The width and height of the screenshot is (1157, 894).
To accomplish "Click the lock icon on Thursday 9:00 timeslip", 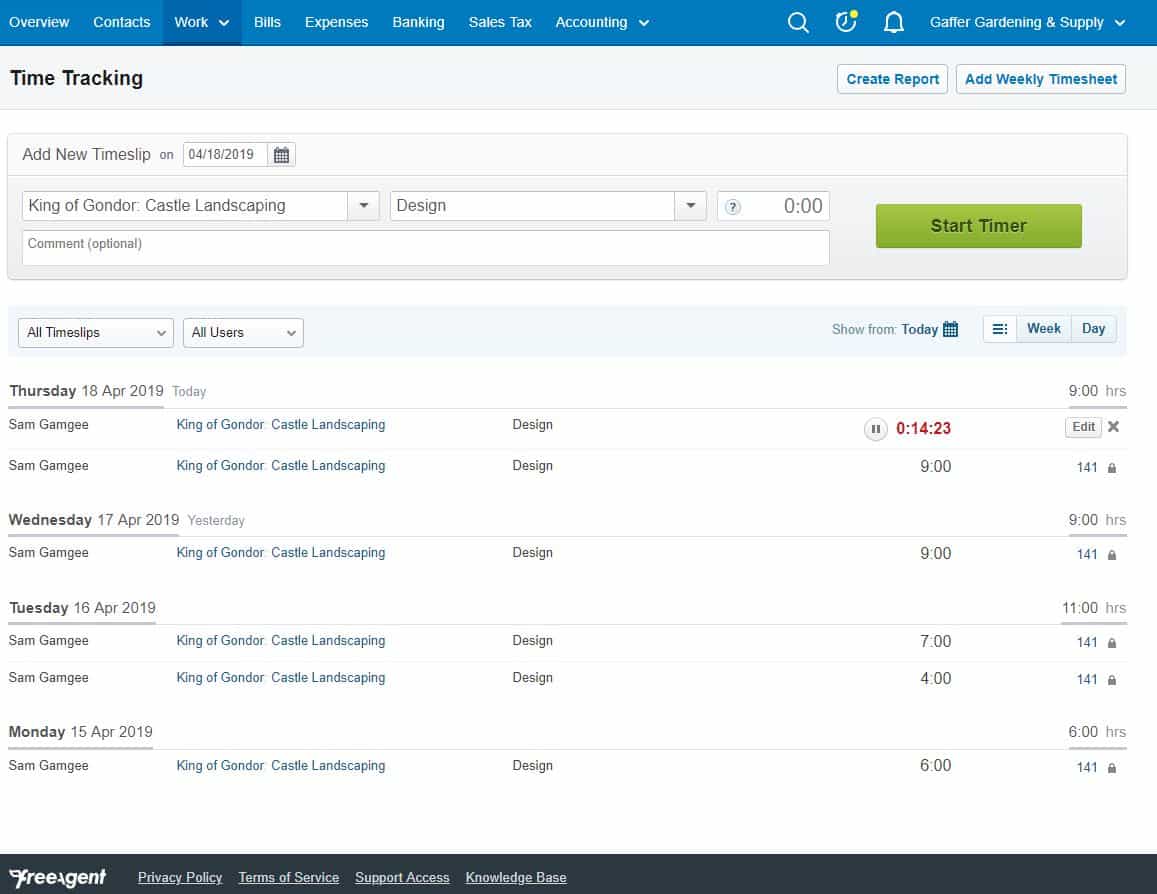I will pyautogui.click(x=1111, y=468).
